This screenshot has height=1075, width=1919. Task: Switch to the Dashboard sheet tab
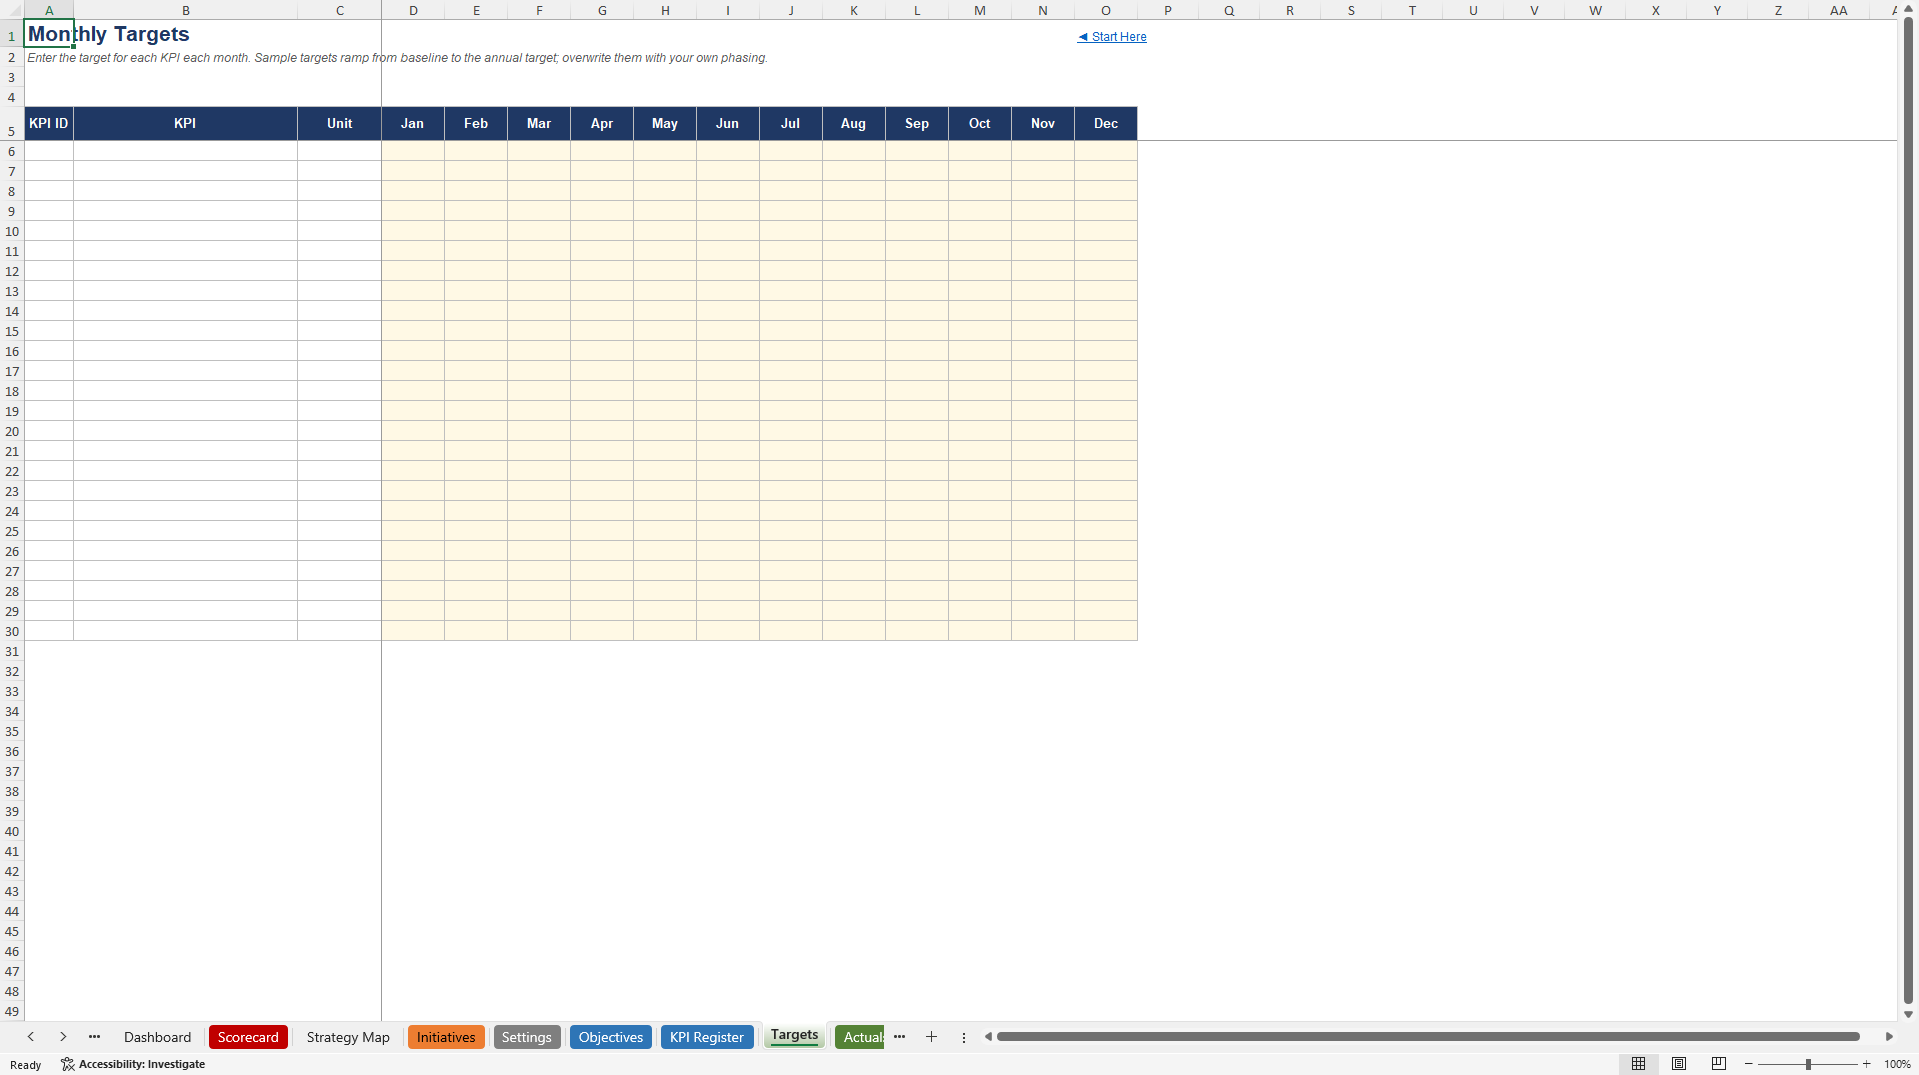tap(157, 1037)
